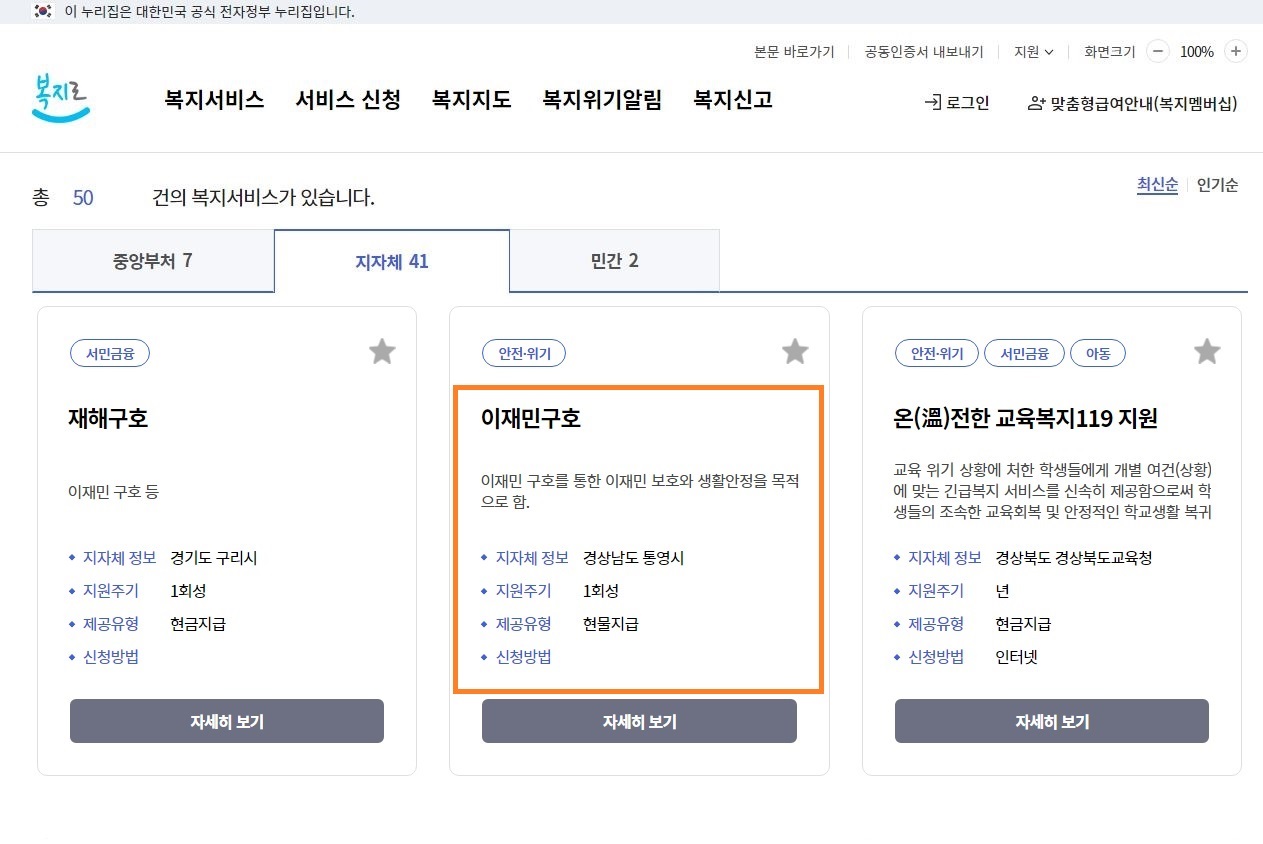The image size is (1263, 844).
Task: Toggle the favorite star on 이재민구호 card
Action: click(x=794, y=351)
